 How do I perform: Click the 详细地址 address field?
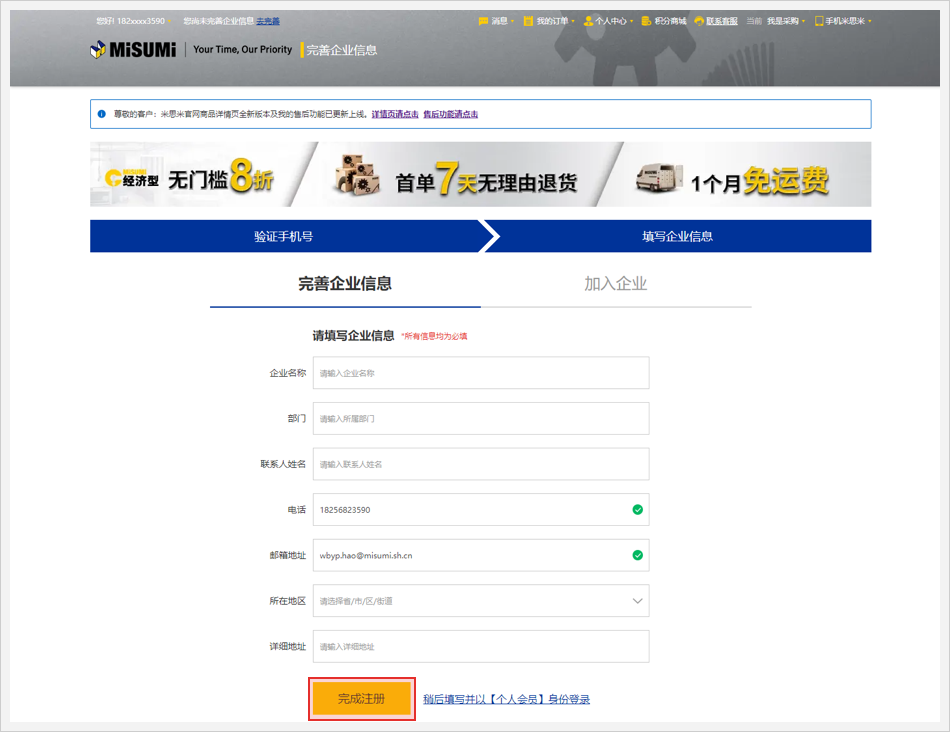click(x=480, y=647)
